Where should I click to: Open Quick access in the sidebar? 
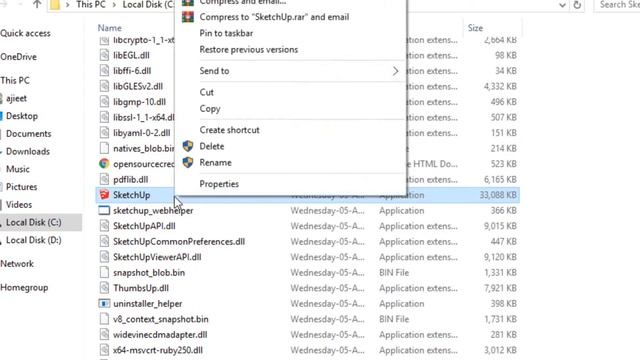(25, 33)
